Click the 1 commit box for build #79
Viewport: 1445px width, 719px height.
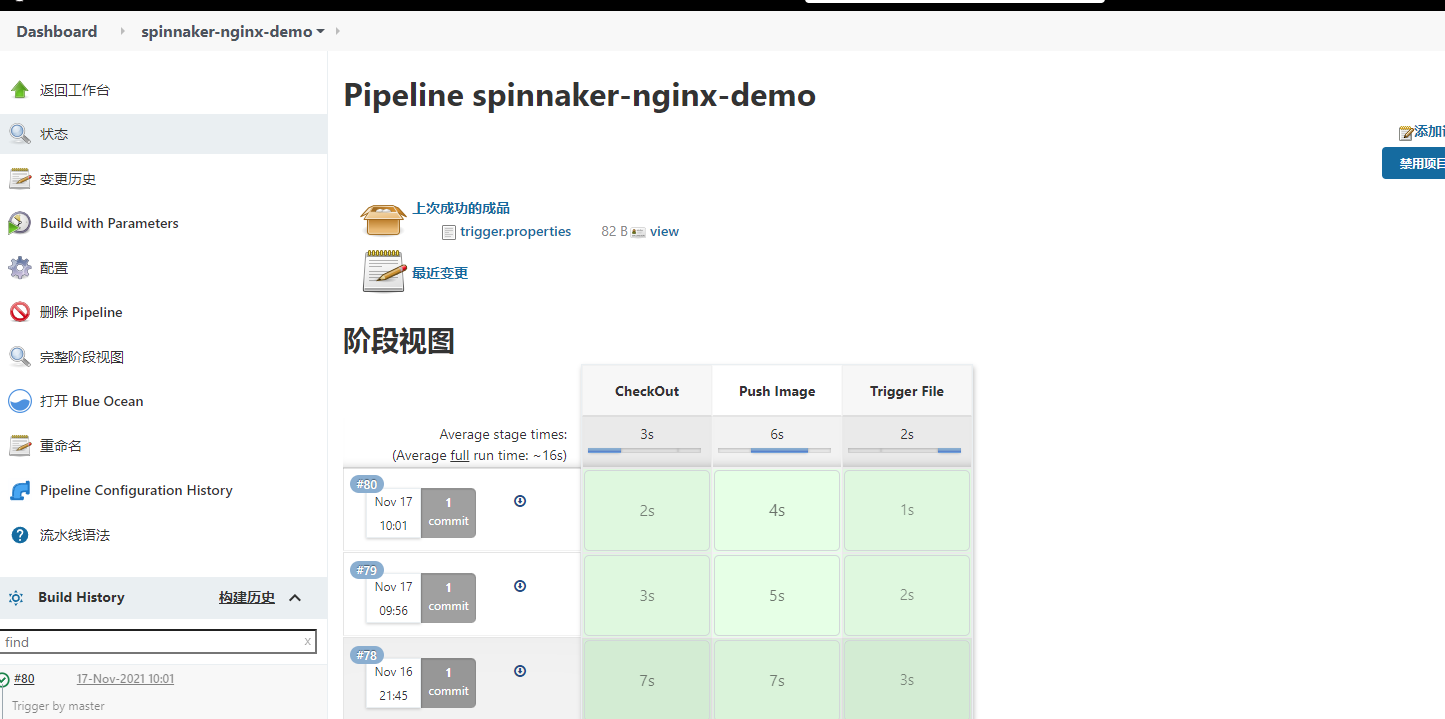(x=448, y=597)
